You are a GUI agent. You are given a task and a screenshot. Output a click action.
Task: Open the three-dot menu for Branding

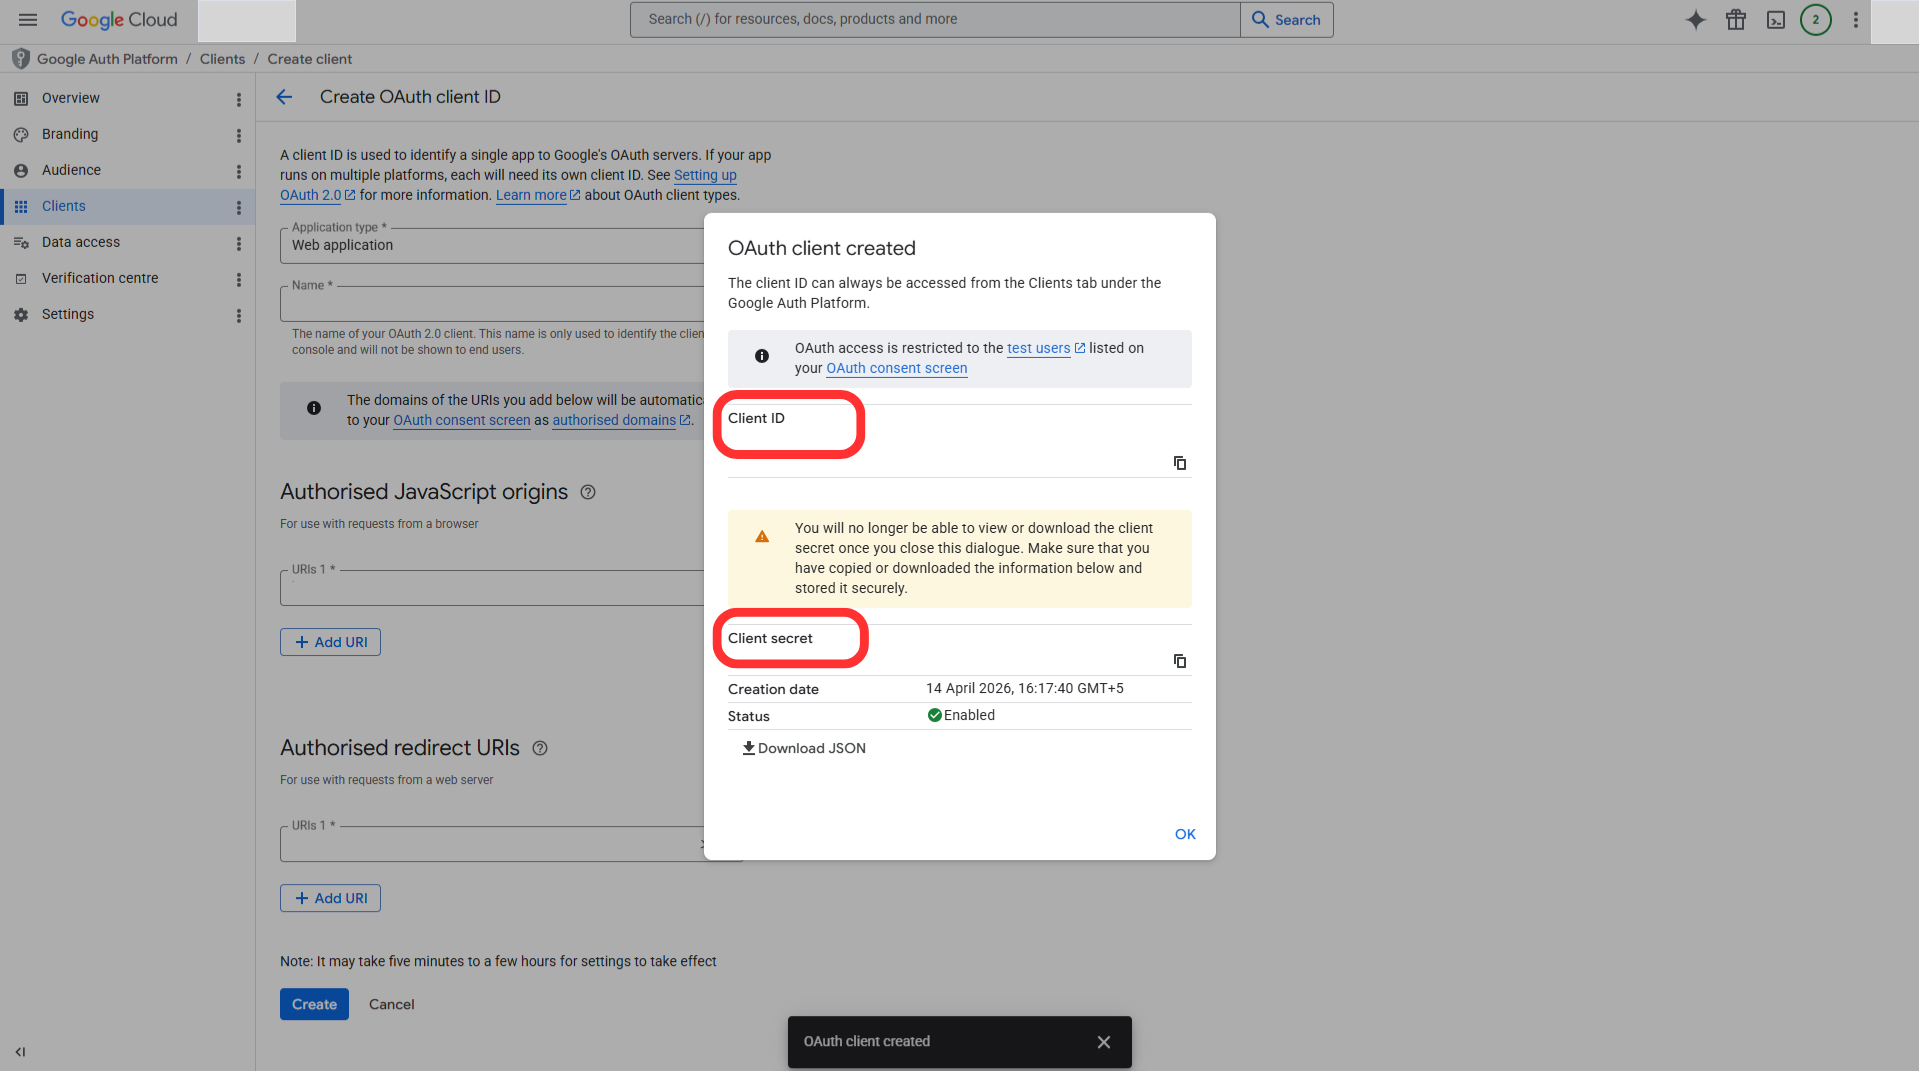(238, 135)
